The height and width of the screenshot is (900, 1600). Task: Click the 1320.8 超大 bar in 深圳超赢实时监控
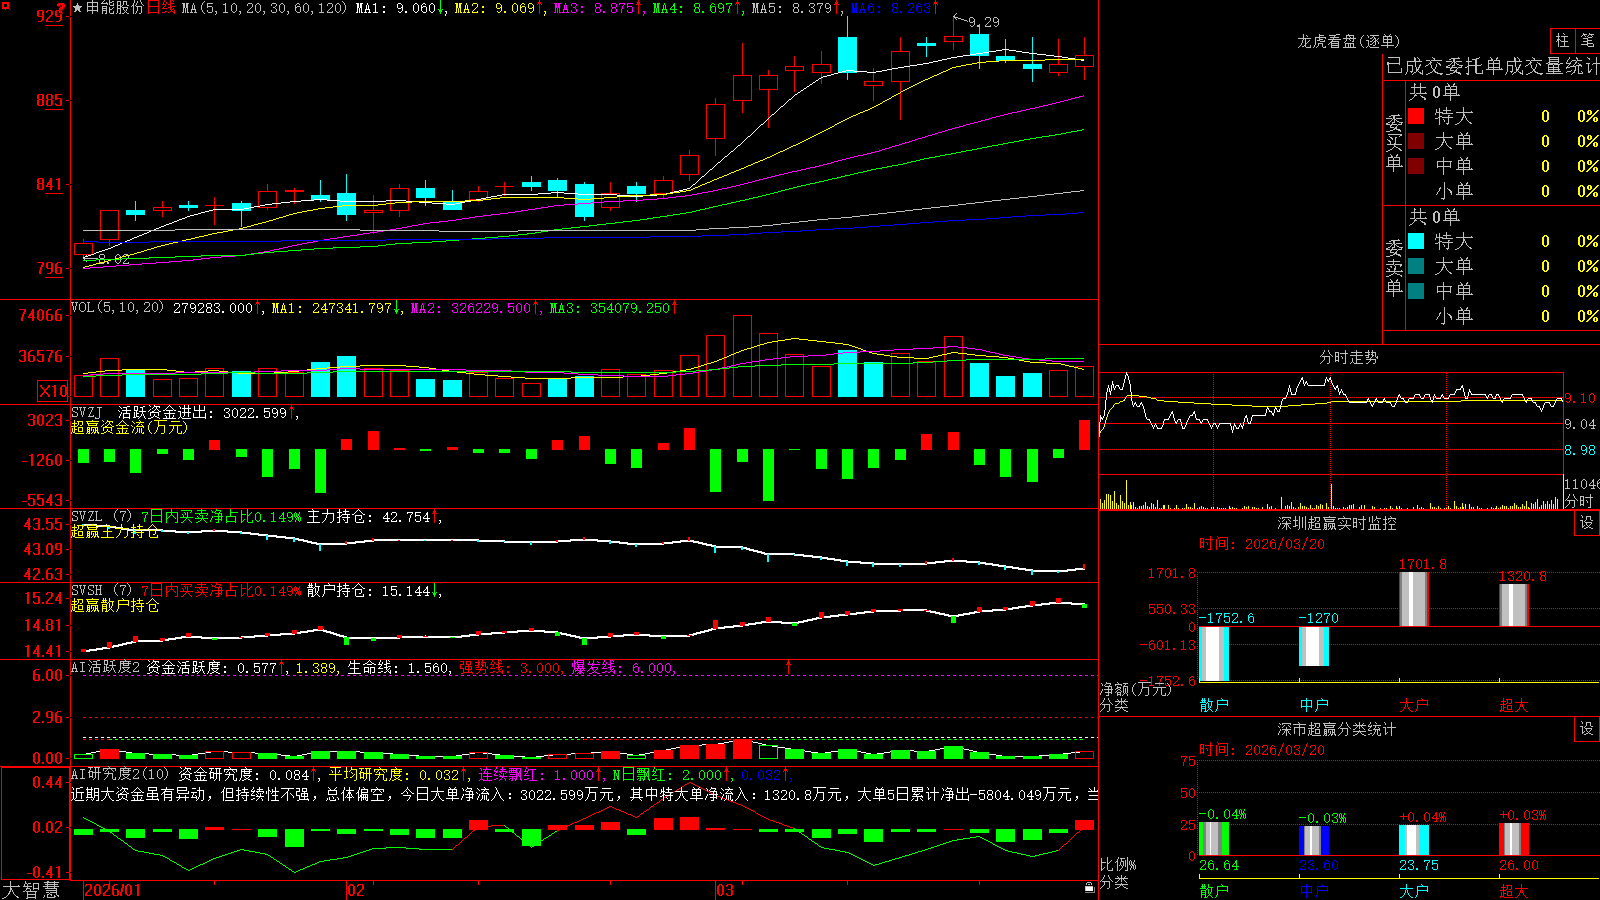(1514, 605)
